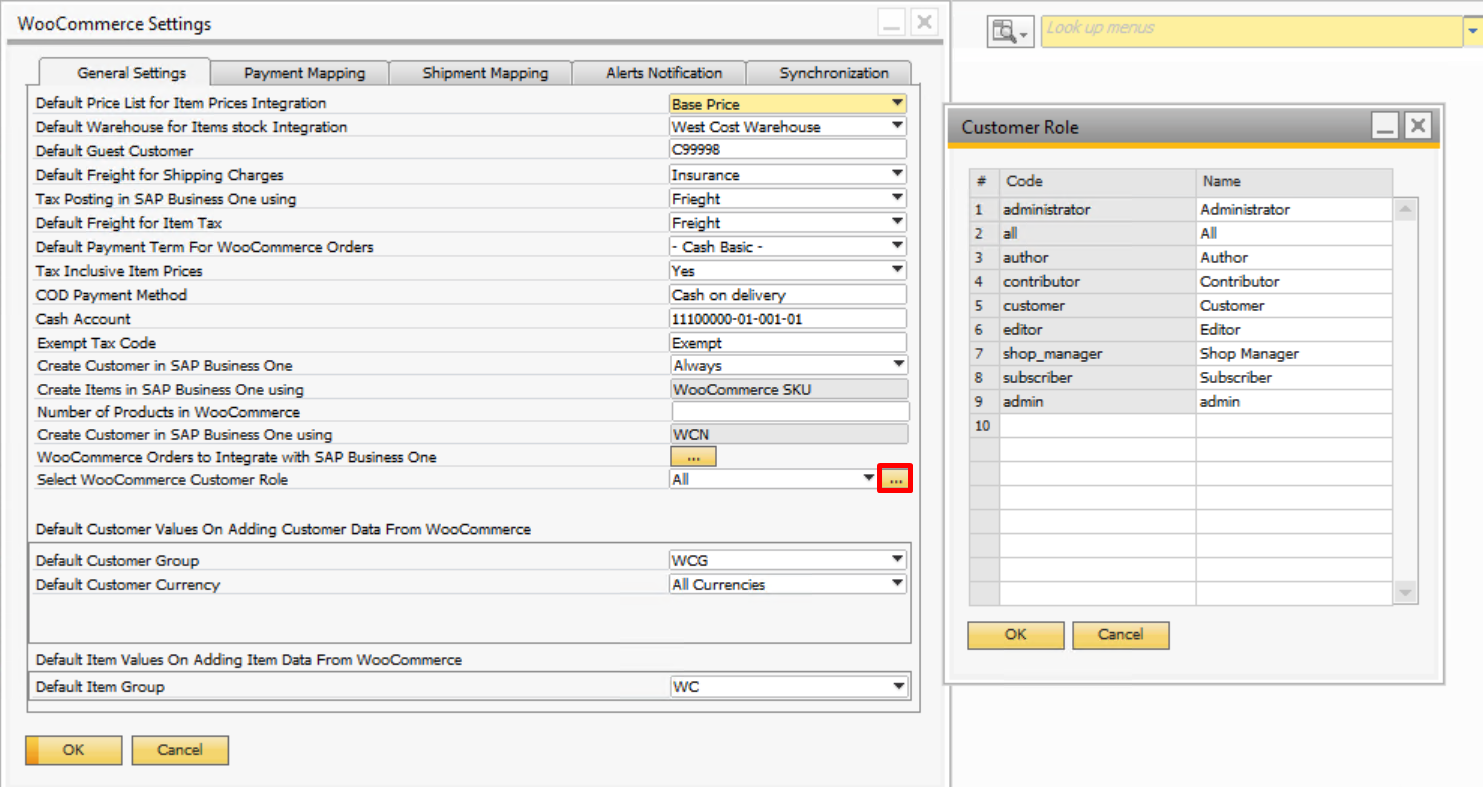Click the Name column header
Image resolution: width=1483 pixels, height=787 pixels.
(1294, 182)
